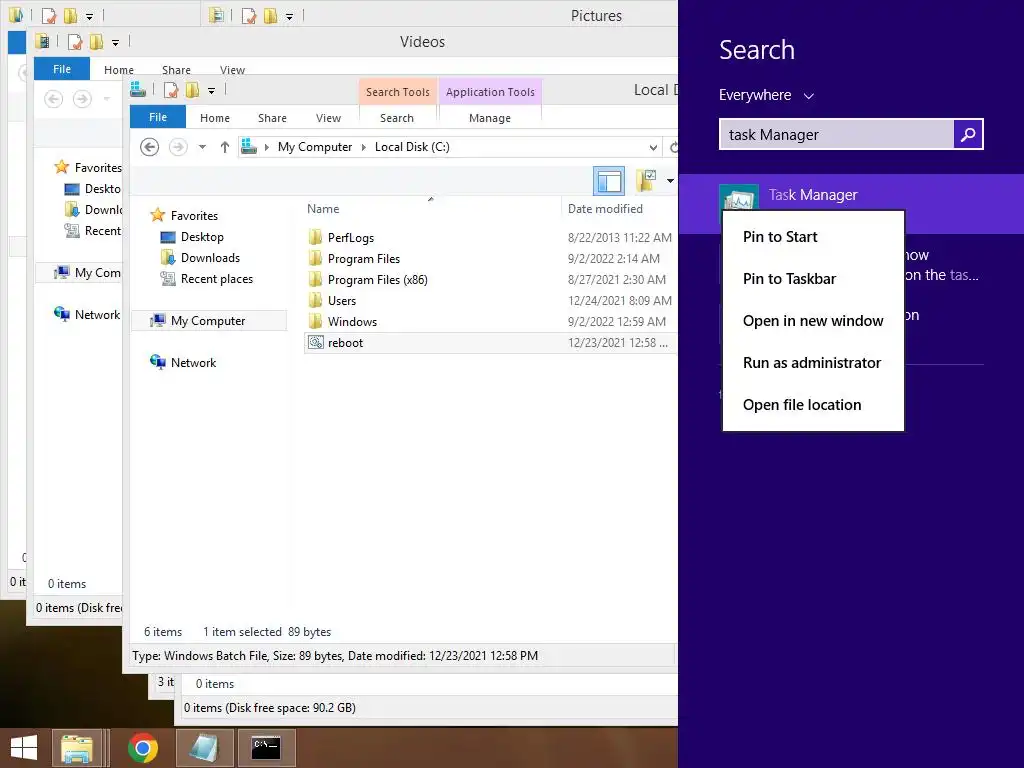This screenshot has height=768, width=1024.
Task: Open the File tab in Local Disk window
Action: click(158, 118)
